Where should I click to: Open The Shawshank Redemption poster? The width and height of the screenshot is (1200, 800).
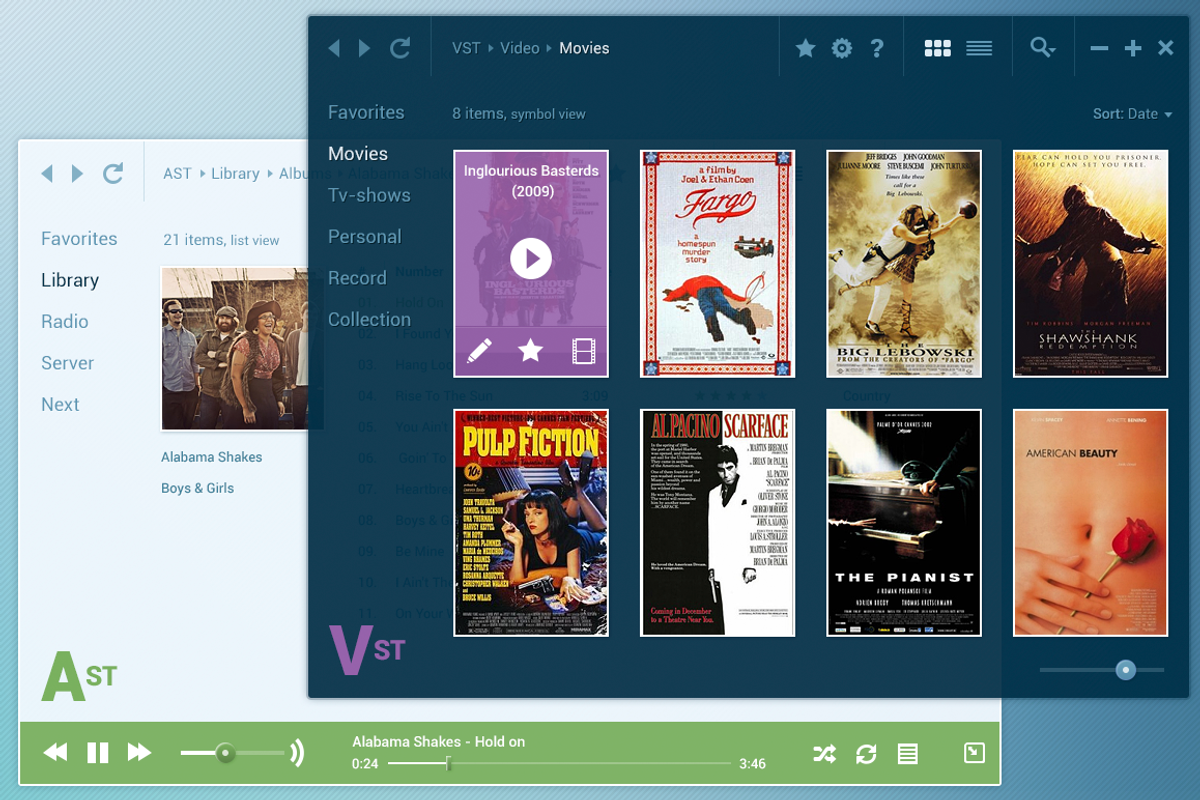[1090, 264]
